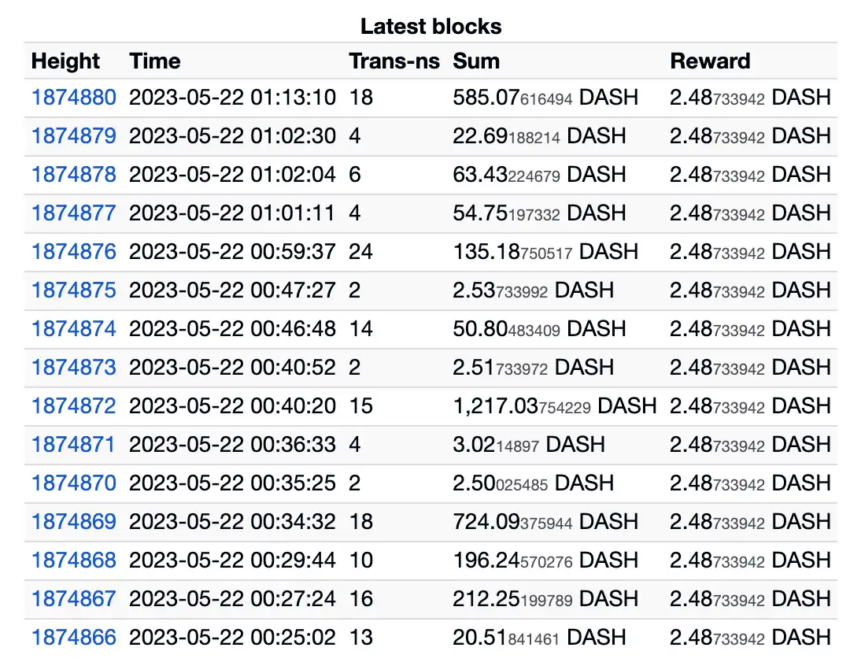Click the Reward column header
This screenshot has height=666, width=850.
click(x=710, y=61)
